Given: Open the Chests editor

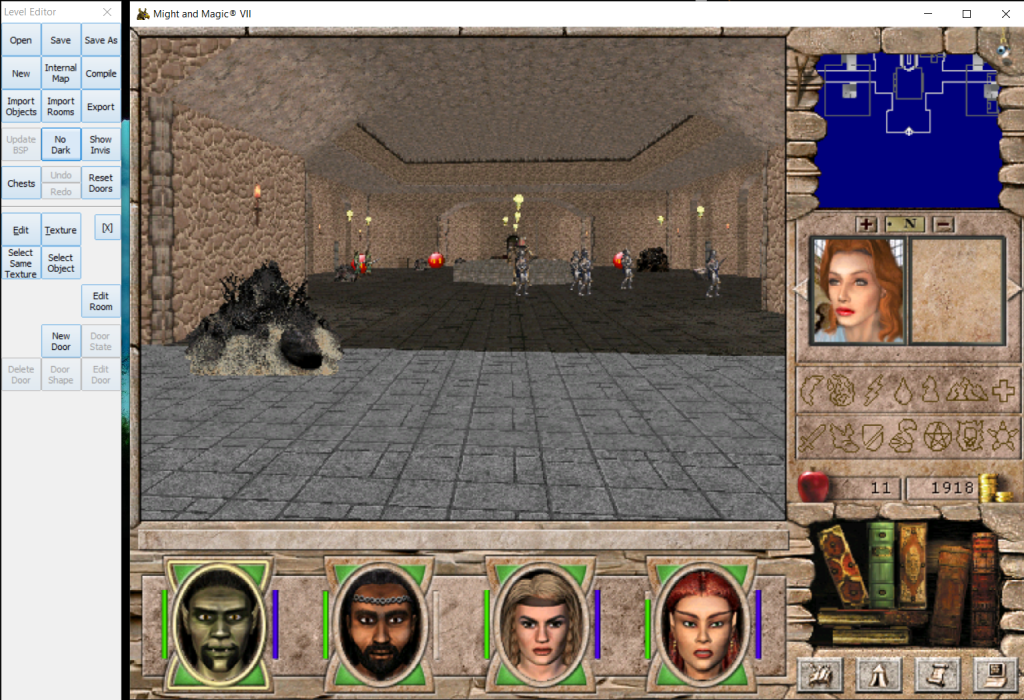Looking at the screenshot, I should click(21, 183).
